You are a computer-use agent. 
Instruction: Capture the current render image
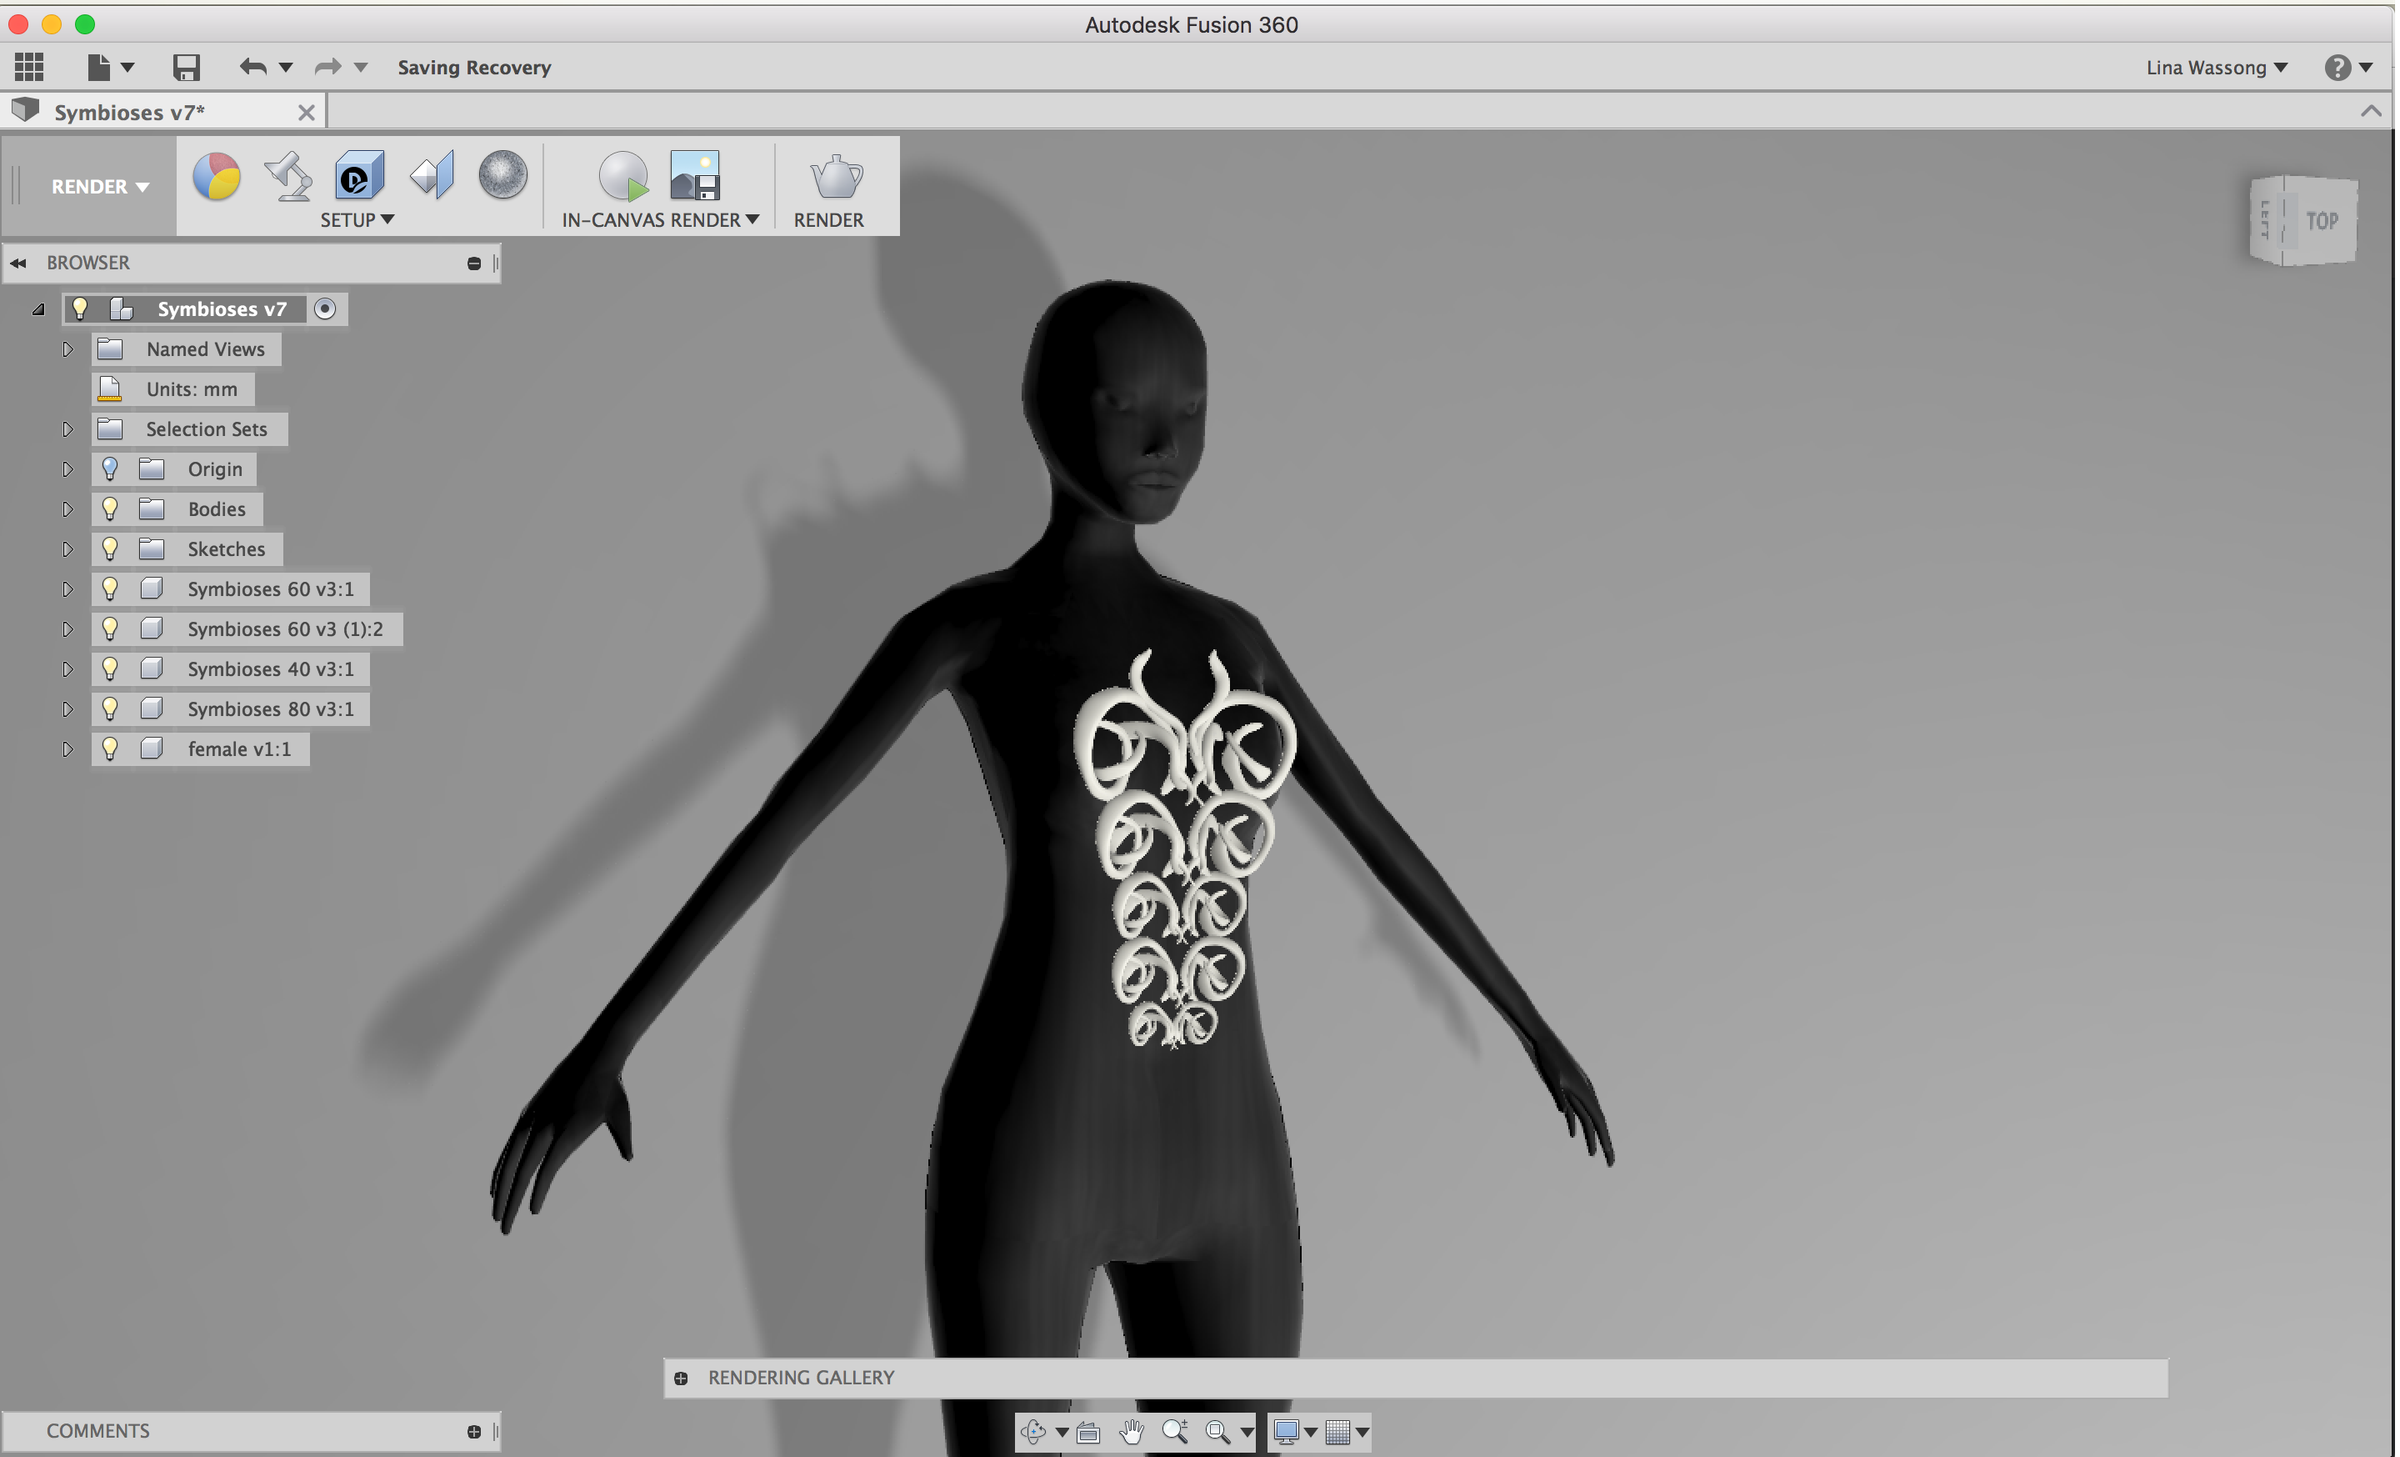click(x=694, y=177)
